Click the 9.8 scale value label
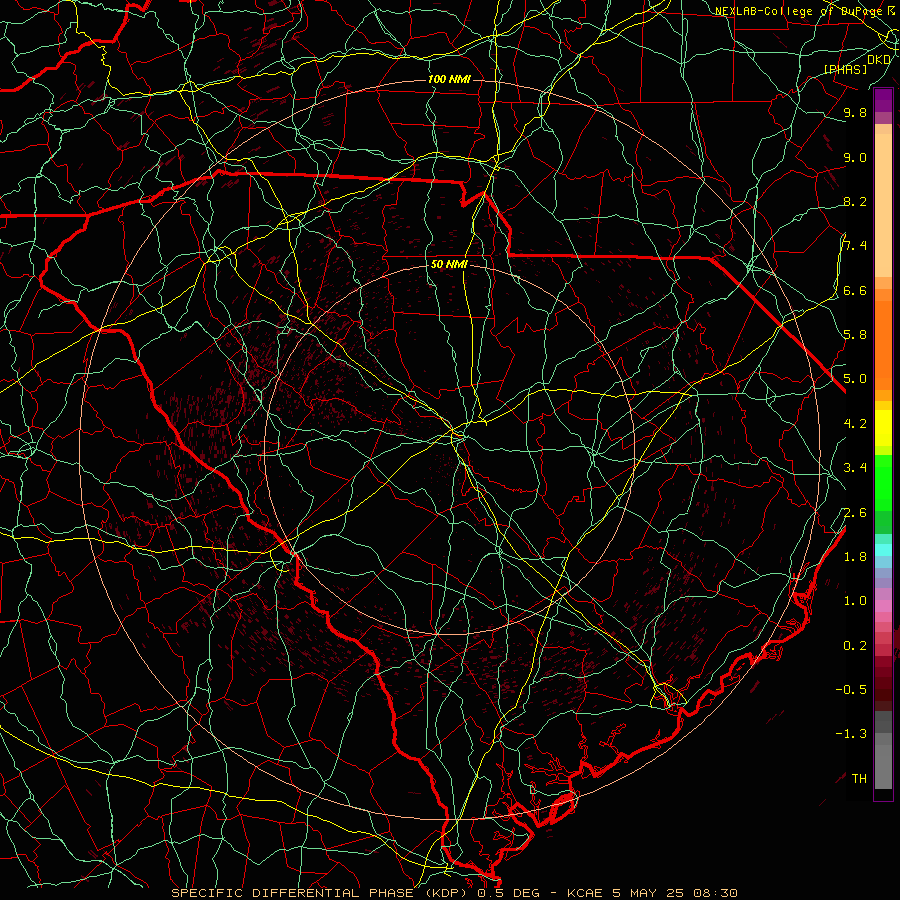Screen dimensions: 900x900 coord(855,112)
